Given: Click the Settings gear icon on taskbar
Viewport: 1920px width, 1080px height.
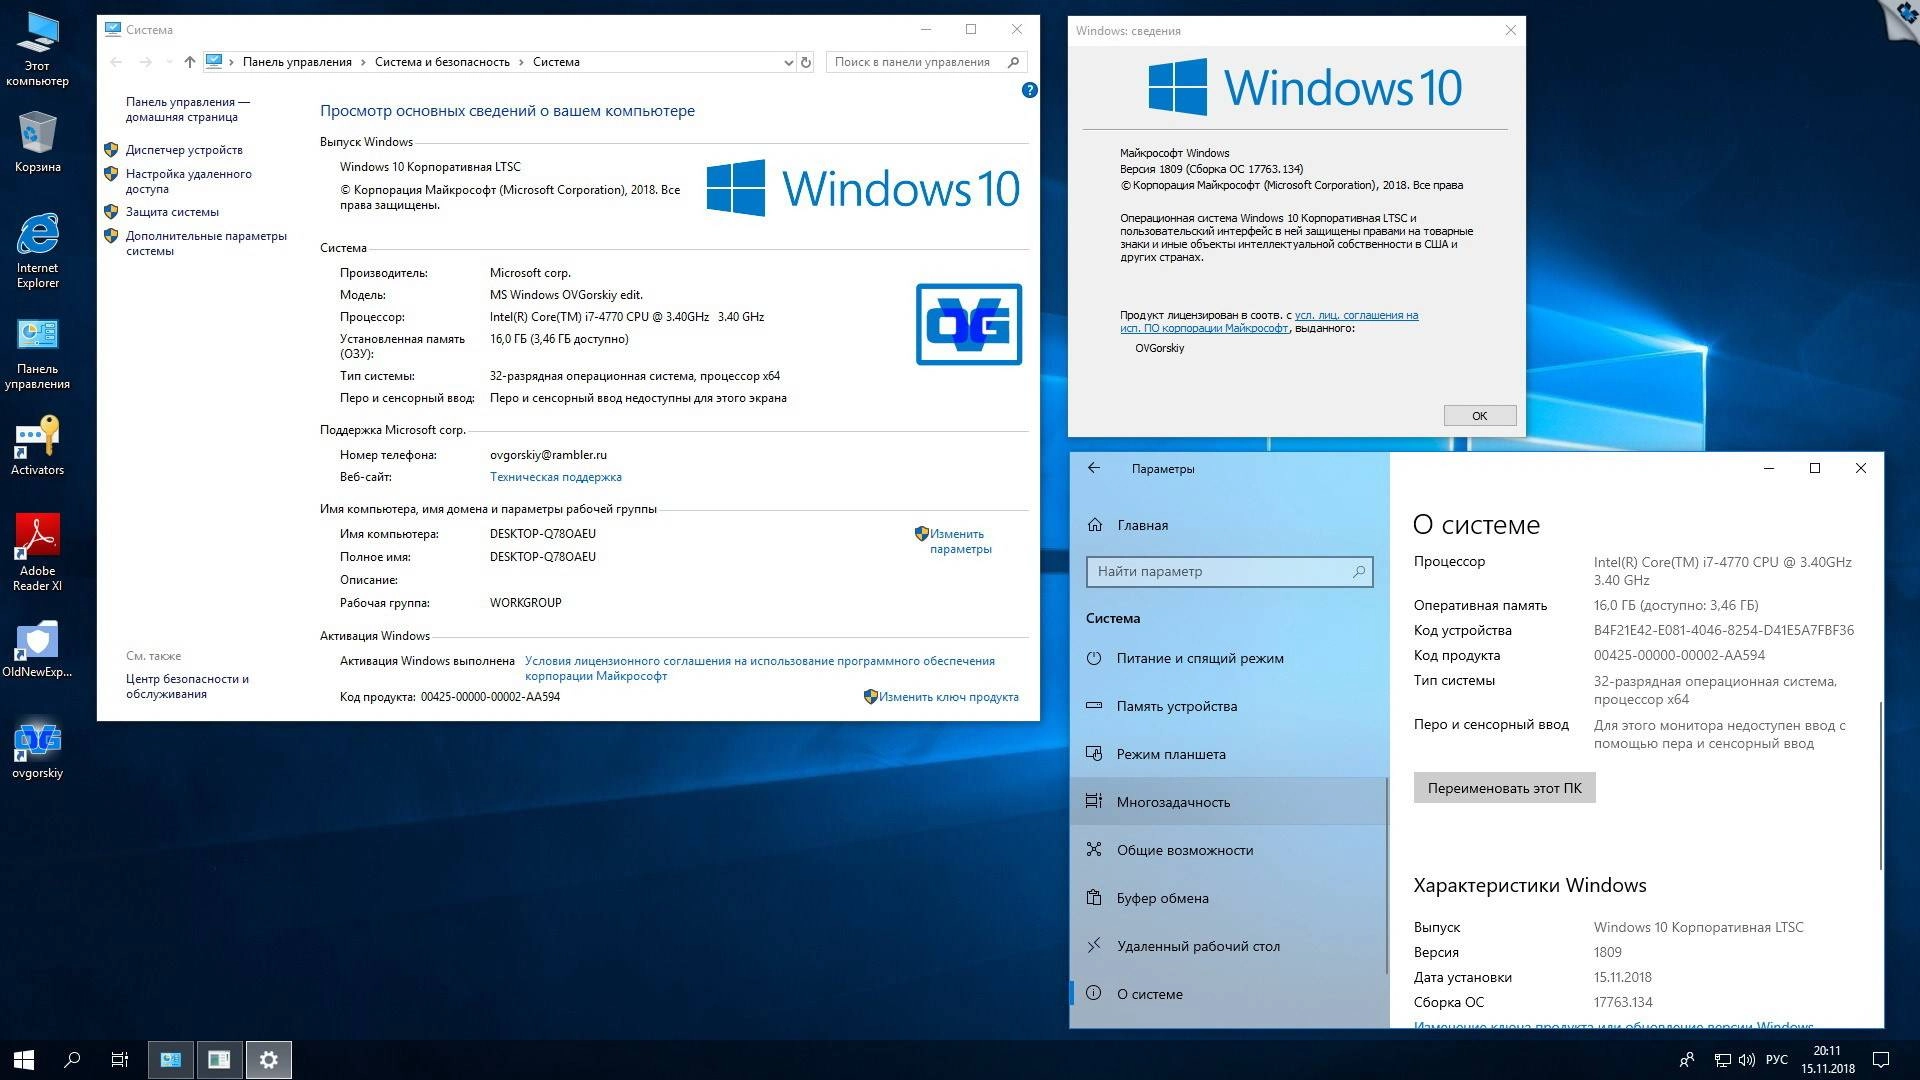Looking at the screenshot, I should pos(268,1059).
